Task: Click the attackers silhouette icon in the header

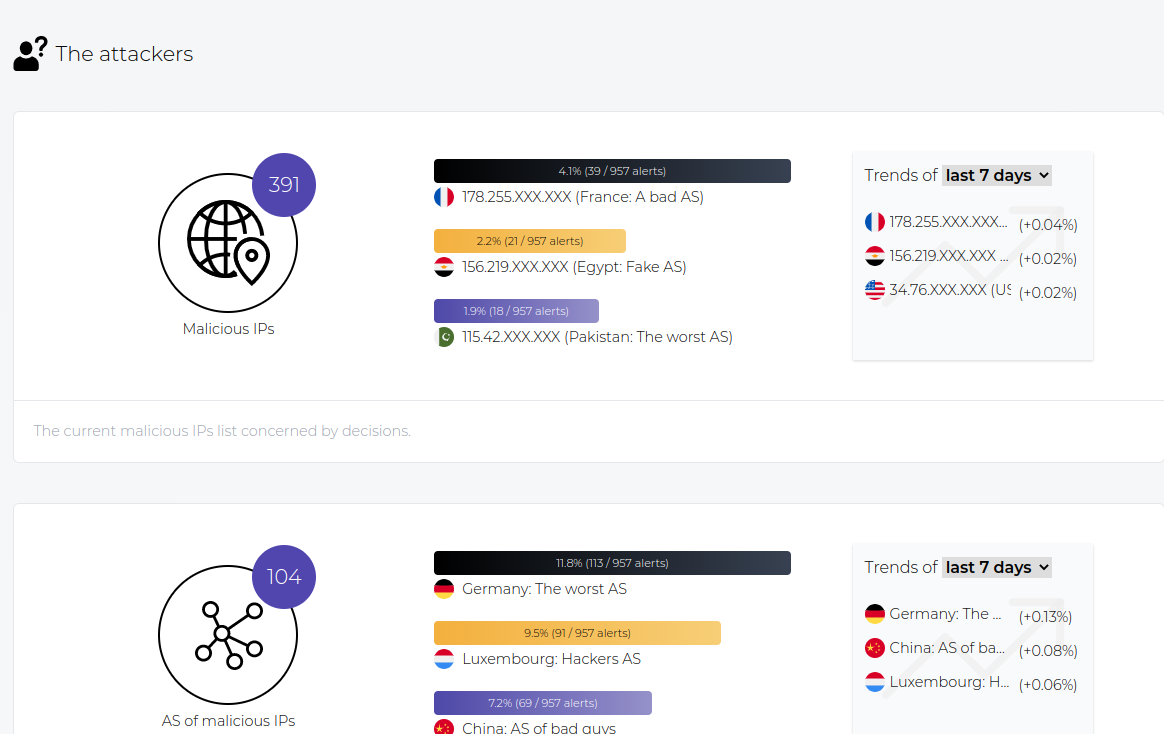Action: click(28, 52)
